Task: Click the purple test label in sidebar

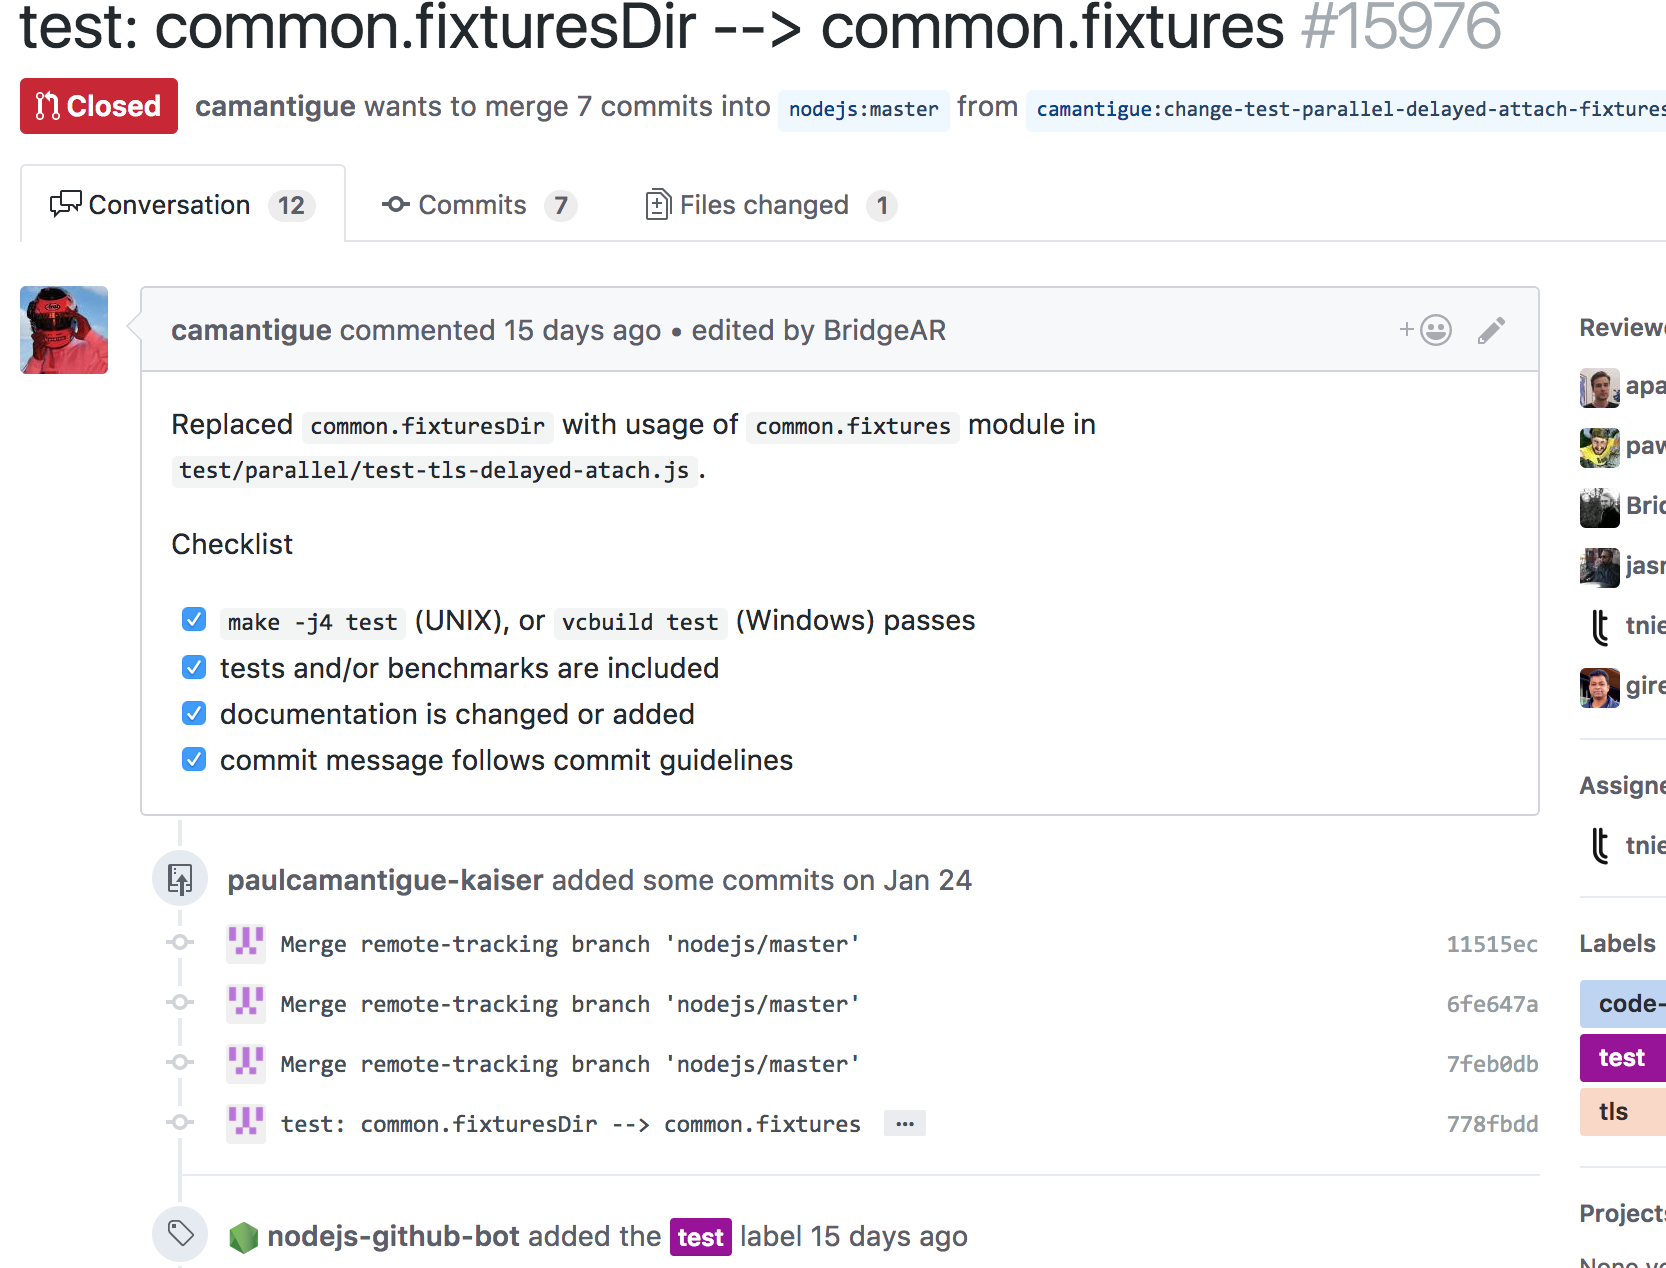Action: click(1622, 1058)
